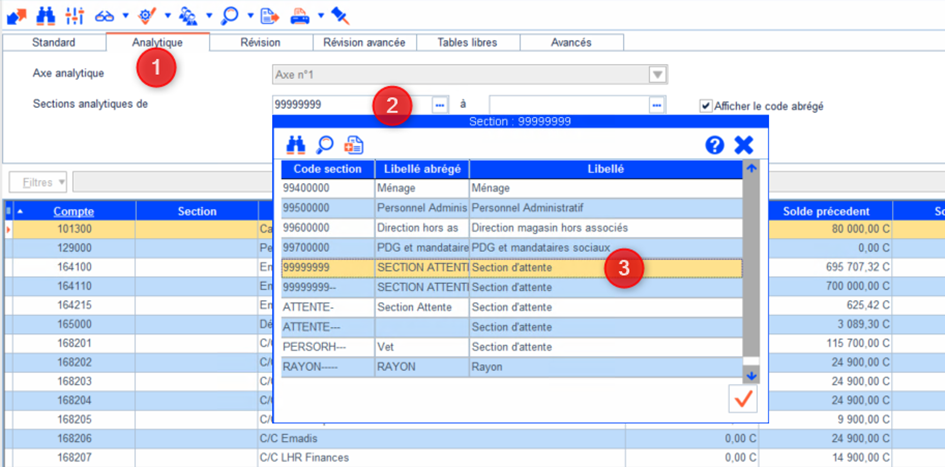Image resolution: width=945 pixels, height=467 pixels.
Task: Click the magnifier icon in Section popup
Action: [x=325, y=145]
